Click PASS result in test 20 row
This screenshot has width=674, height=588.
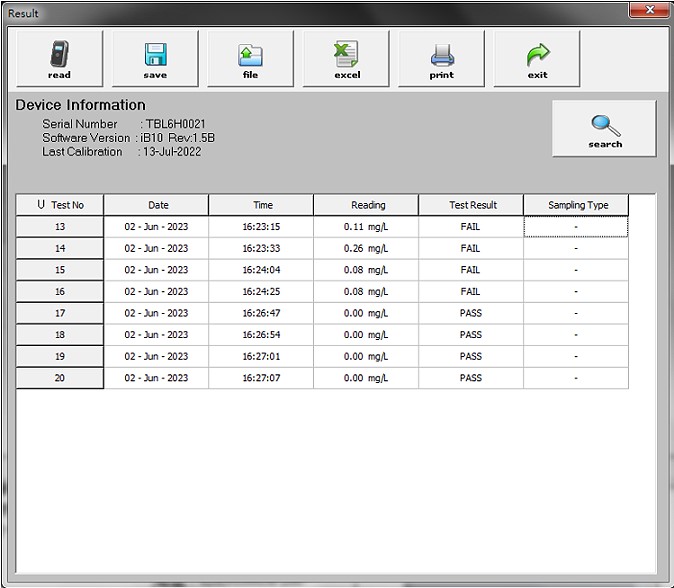click(471, 378)
